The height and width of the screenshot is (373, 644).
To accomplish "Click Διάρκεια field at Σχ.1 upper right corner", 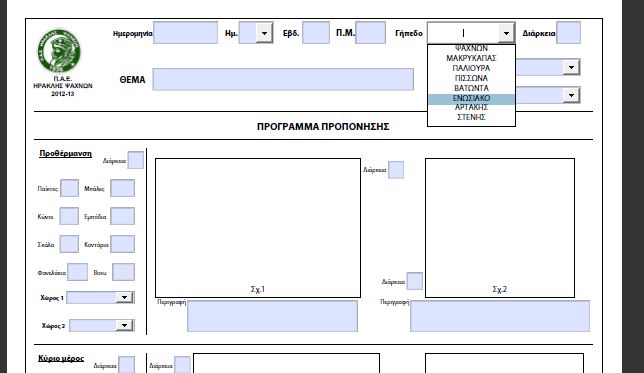I will 396,170.
